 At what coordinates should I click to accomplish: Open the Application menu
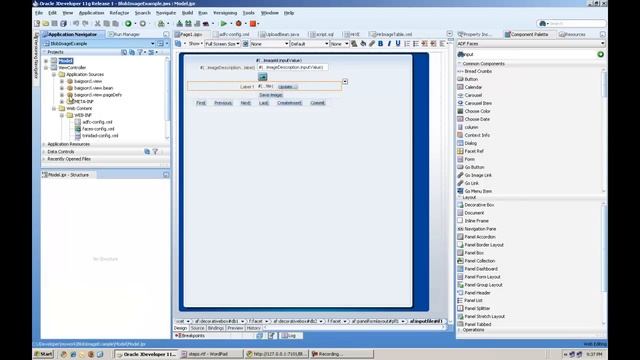point(91,13)
